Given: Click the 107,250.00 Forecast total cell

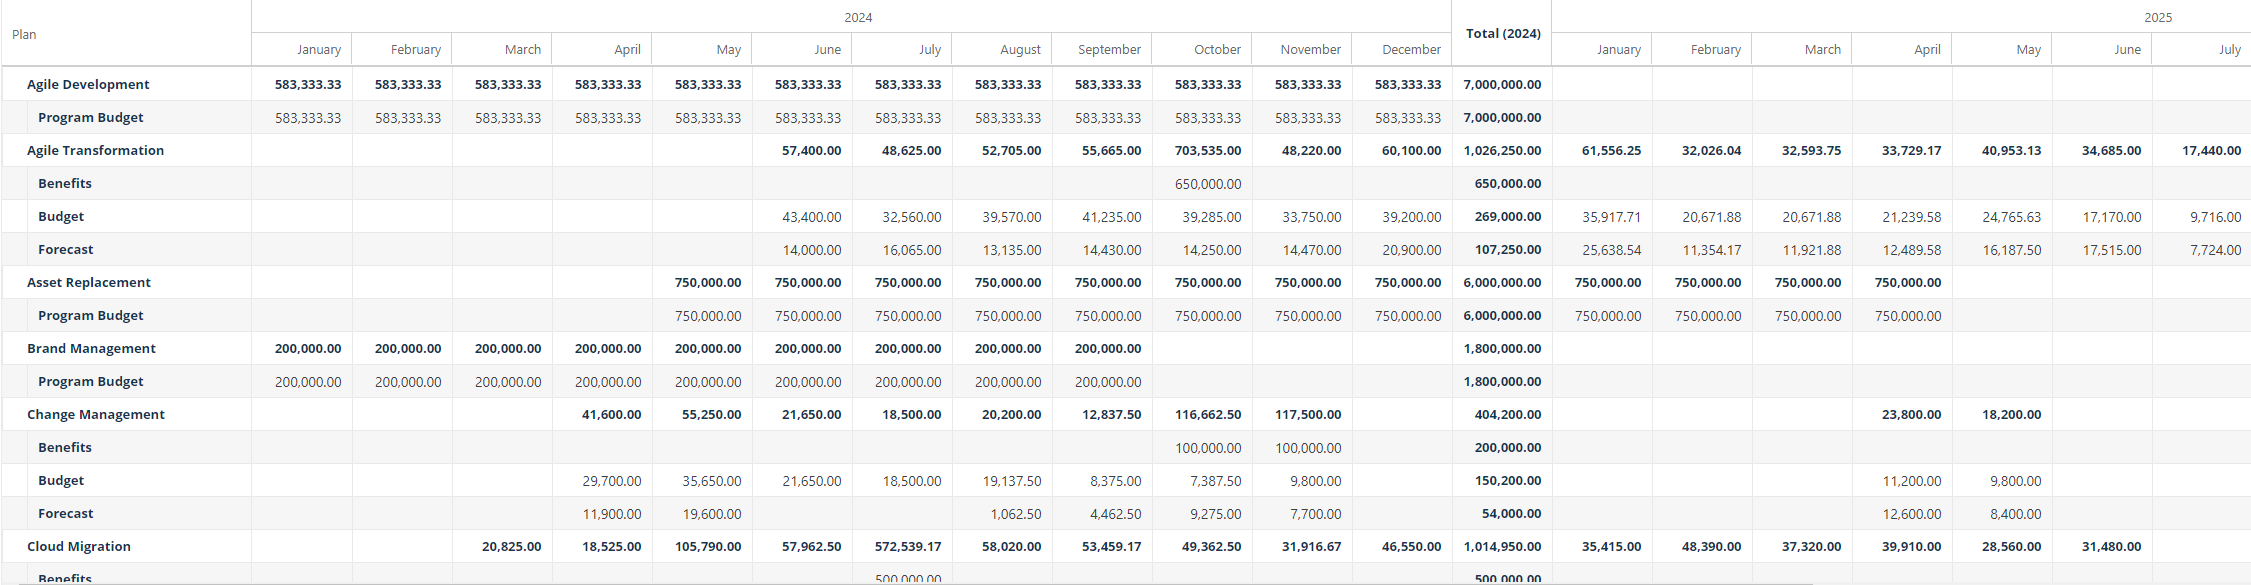Looking at the screenshot, I should coord(1508,249).
